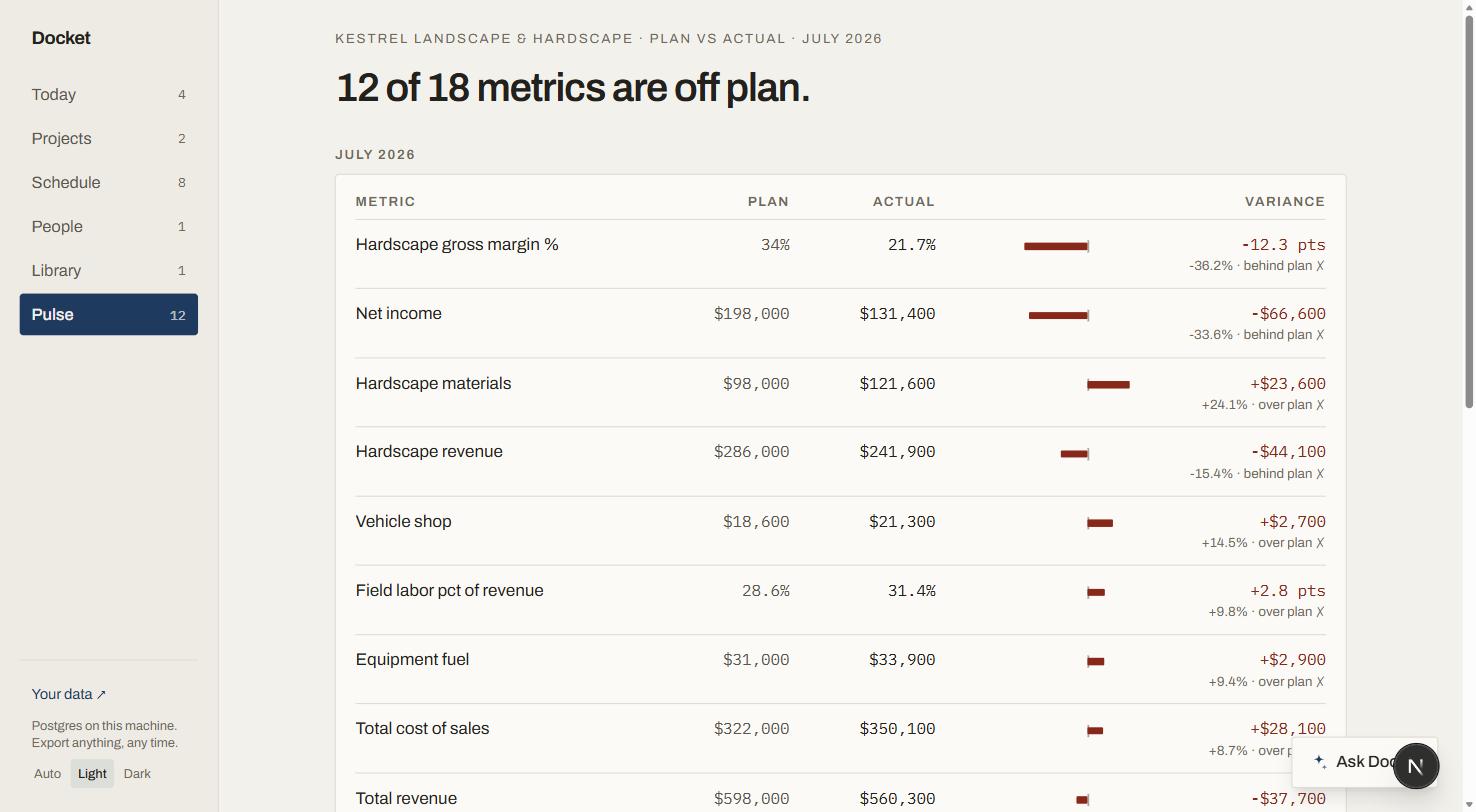Select the Hardscape revenue metric name
1476x812 pixels.
click(x=429, y=452)
